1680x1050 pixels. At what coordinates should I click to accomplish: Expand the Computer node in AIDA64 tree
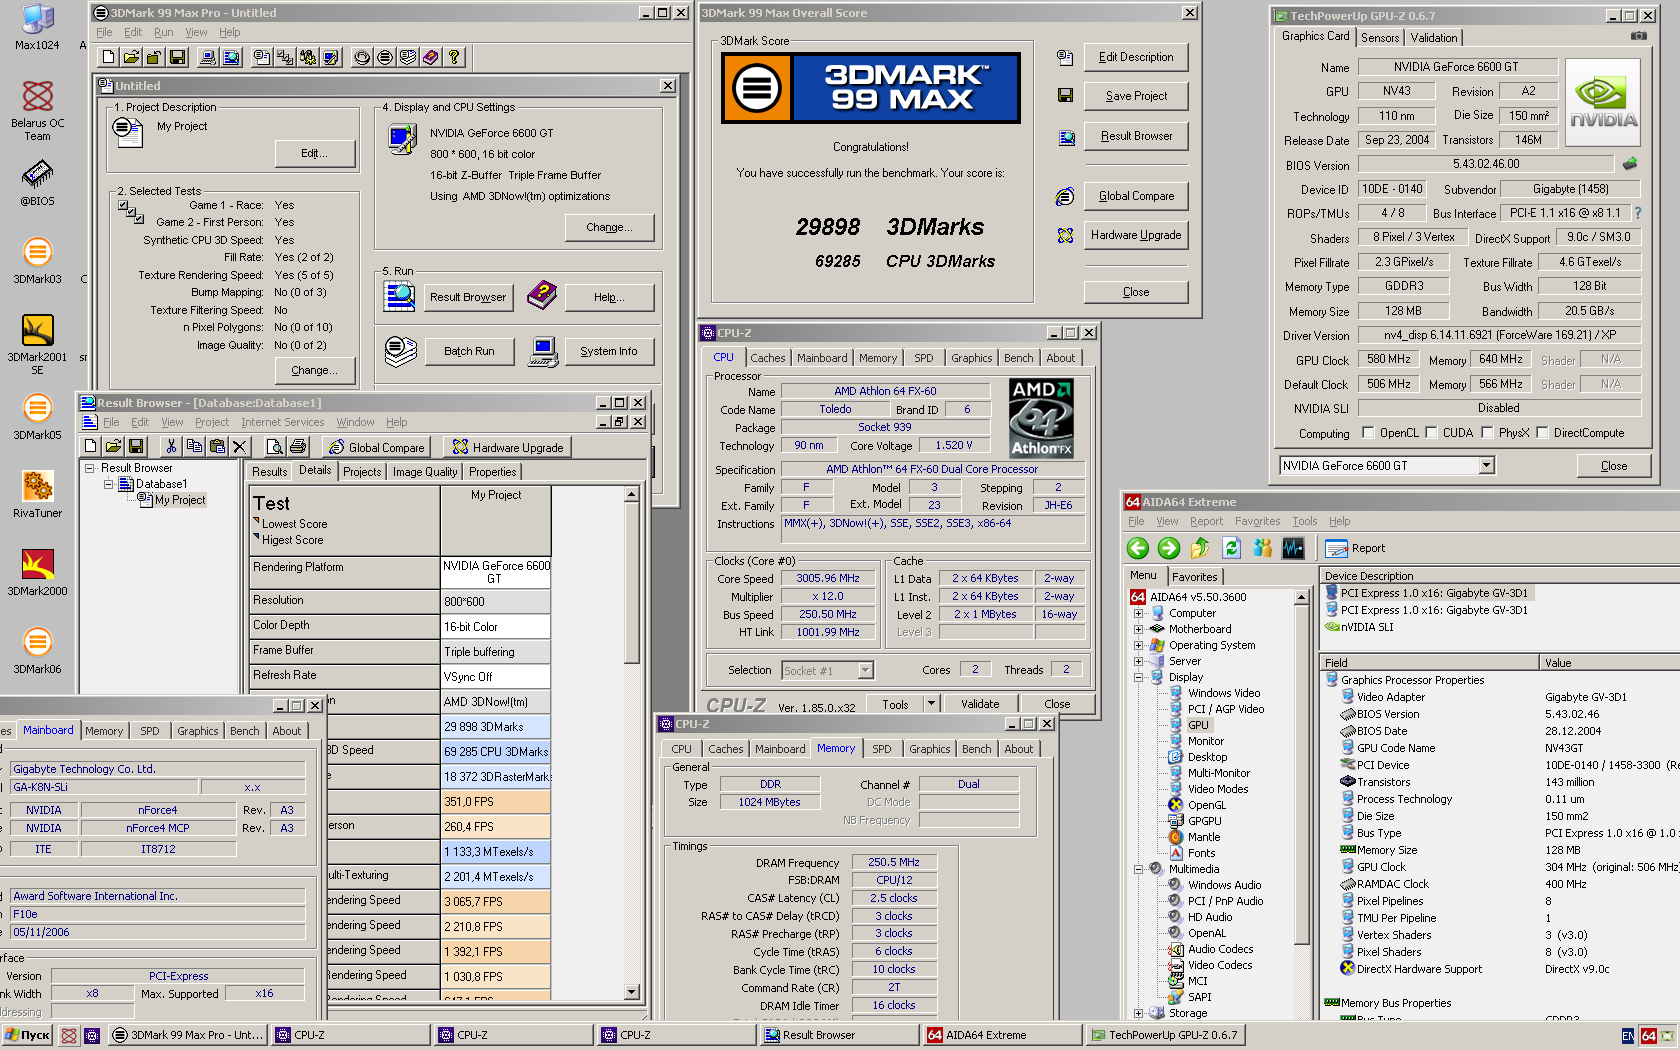(1138, 613)
